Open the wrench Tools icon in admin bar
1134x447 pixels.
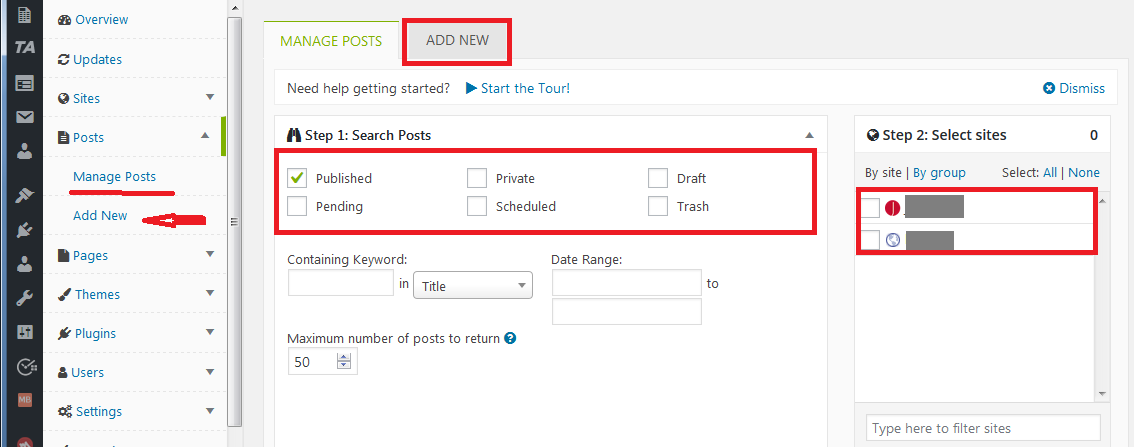coord(25,298)
